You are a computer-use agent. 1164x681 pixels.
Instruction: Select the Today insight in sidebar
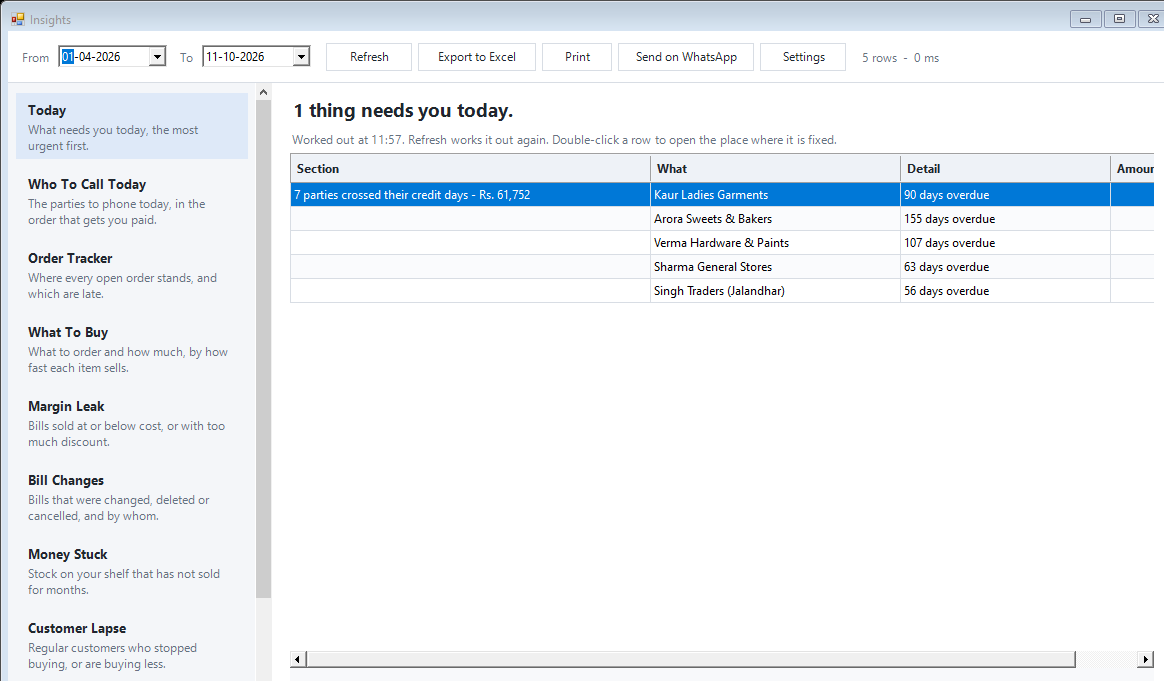pyautogui.click(x=132, y=126)
